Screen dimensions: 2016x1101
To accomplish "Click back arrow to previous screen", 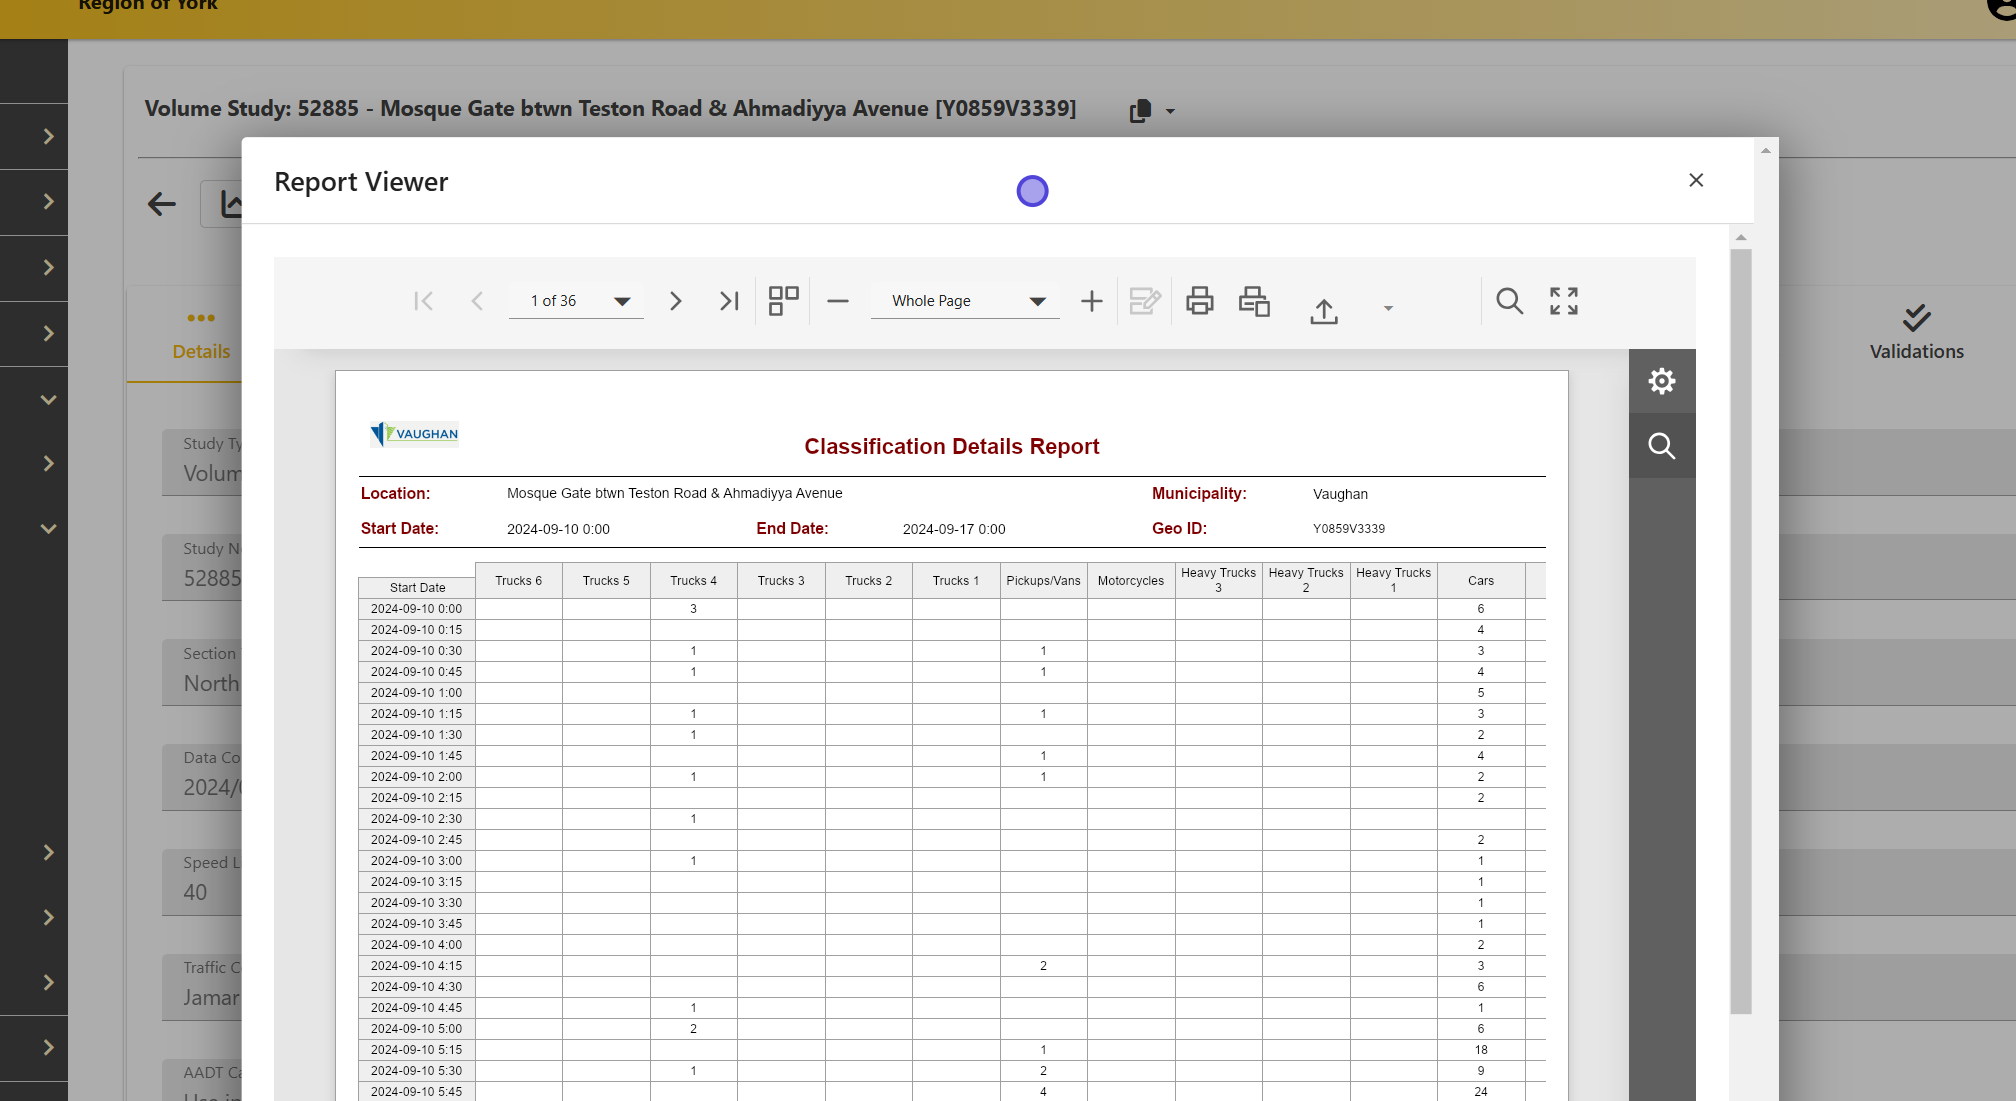I will click(162, 205).
